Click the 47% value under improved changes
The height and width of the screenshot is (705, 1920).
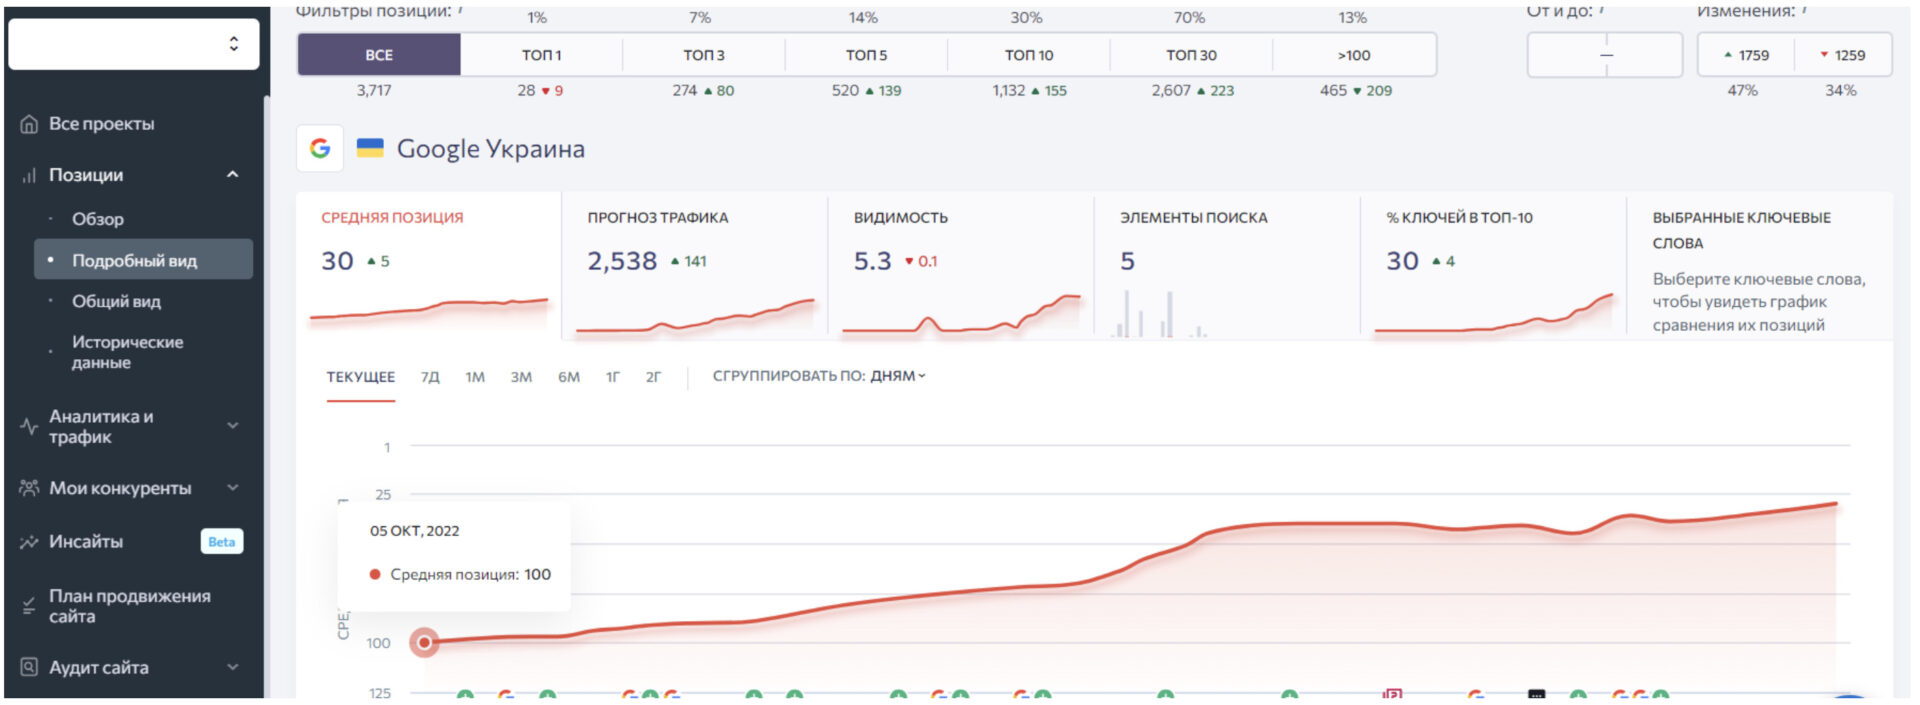click(1743, 90)
